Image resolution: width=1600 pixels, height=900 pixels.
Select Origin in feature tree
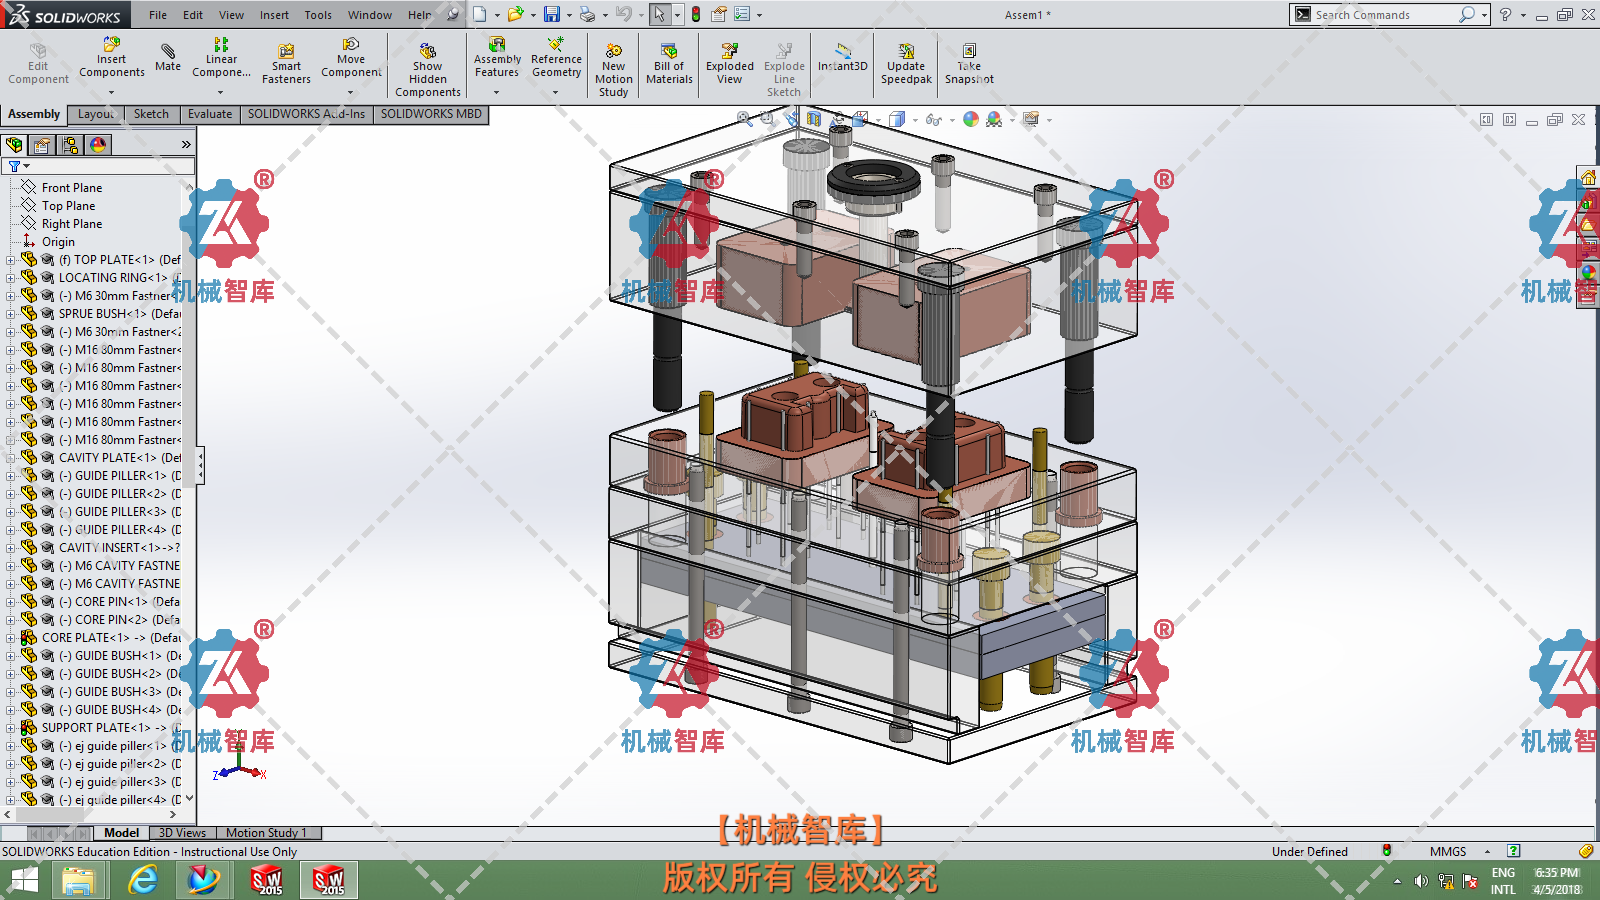click(x=58, y=242)
